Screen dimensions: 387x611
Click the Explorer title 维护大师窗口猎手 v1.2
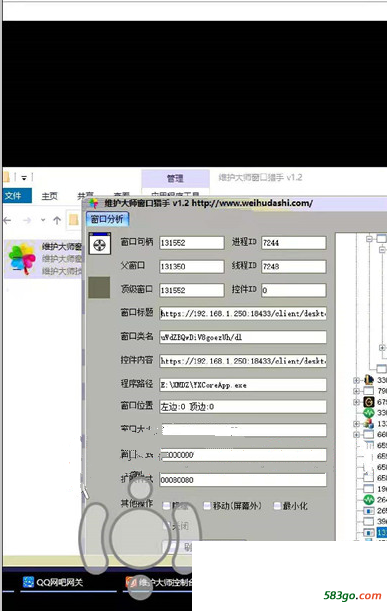click(x=260, y=178)
